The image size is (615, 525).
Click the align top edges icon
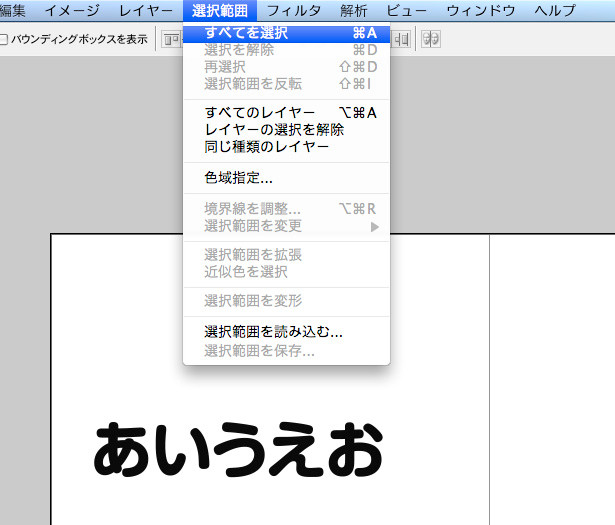tap(172, 39)
